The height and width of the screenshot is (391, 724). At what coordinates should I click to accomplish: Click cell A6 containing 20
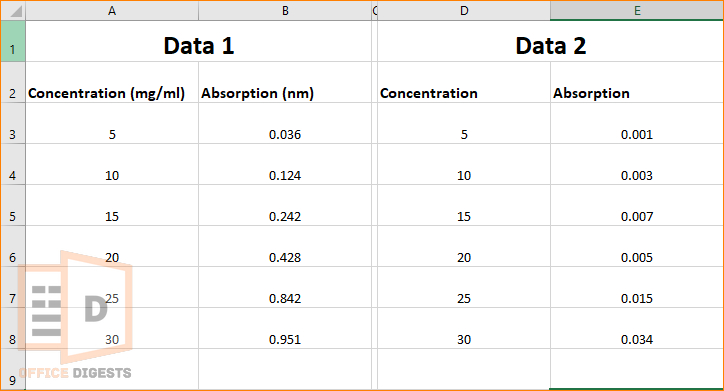coord(112,247)
